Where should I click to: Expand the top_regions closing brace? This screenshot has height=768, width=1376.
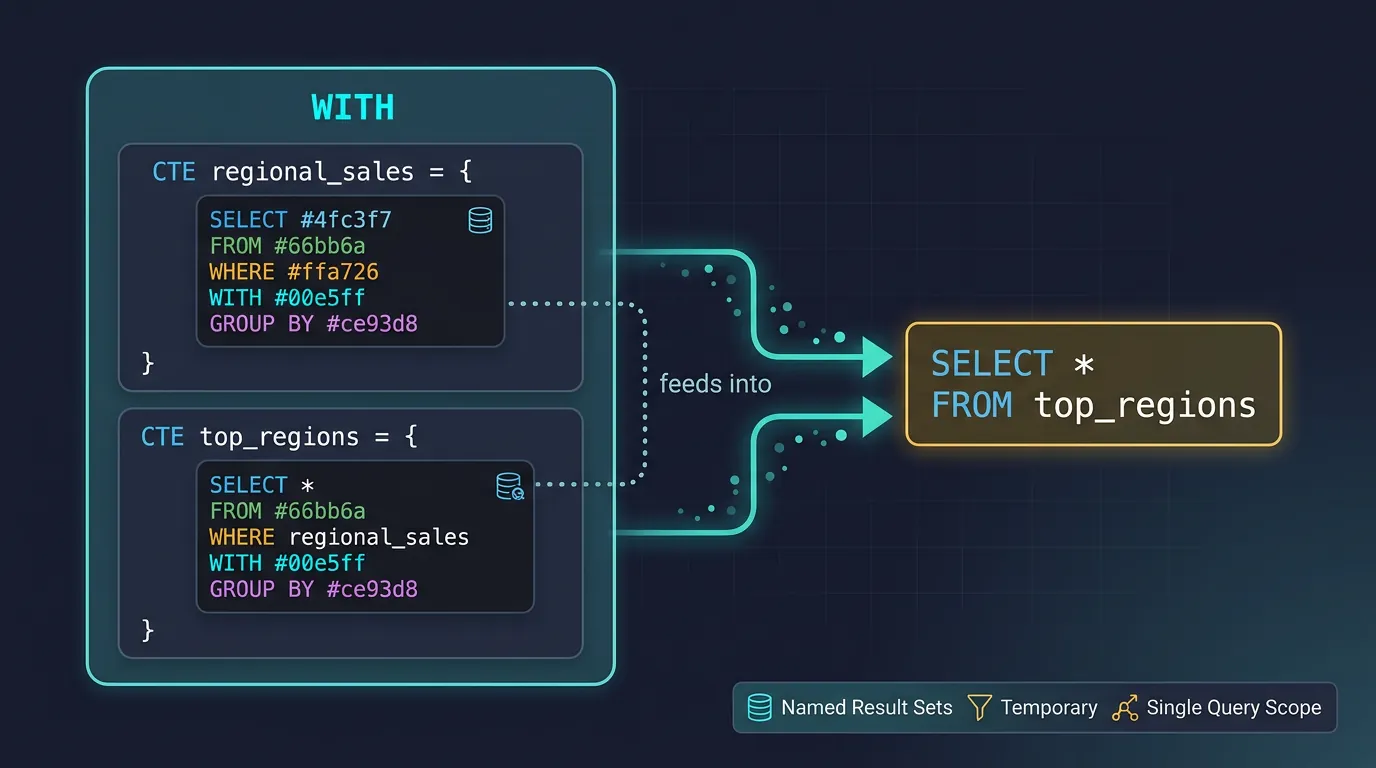click(x=147, y=630)
